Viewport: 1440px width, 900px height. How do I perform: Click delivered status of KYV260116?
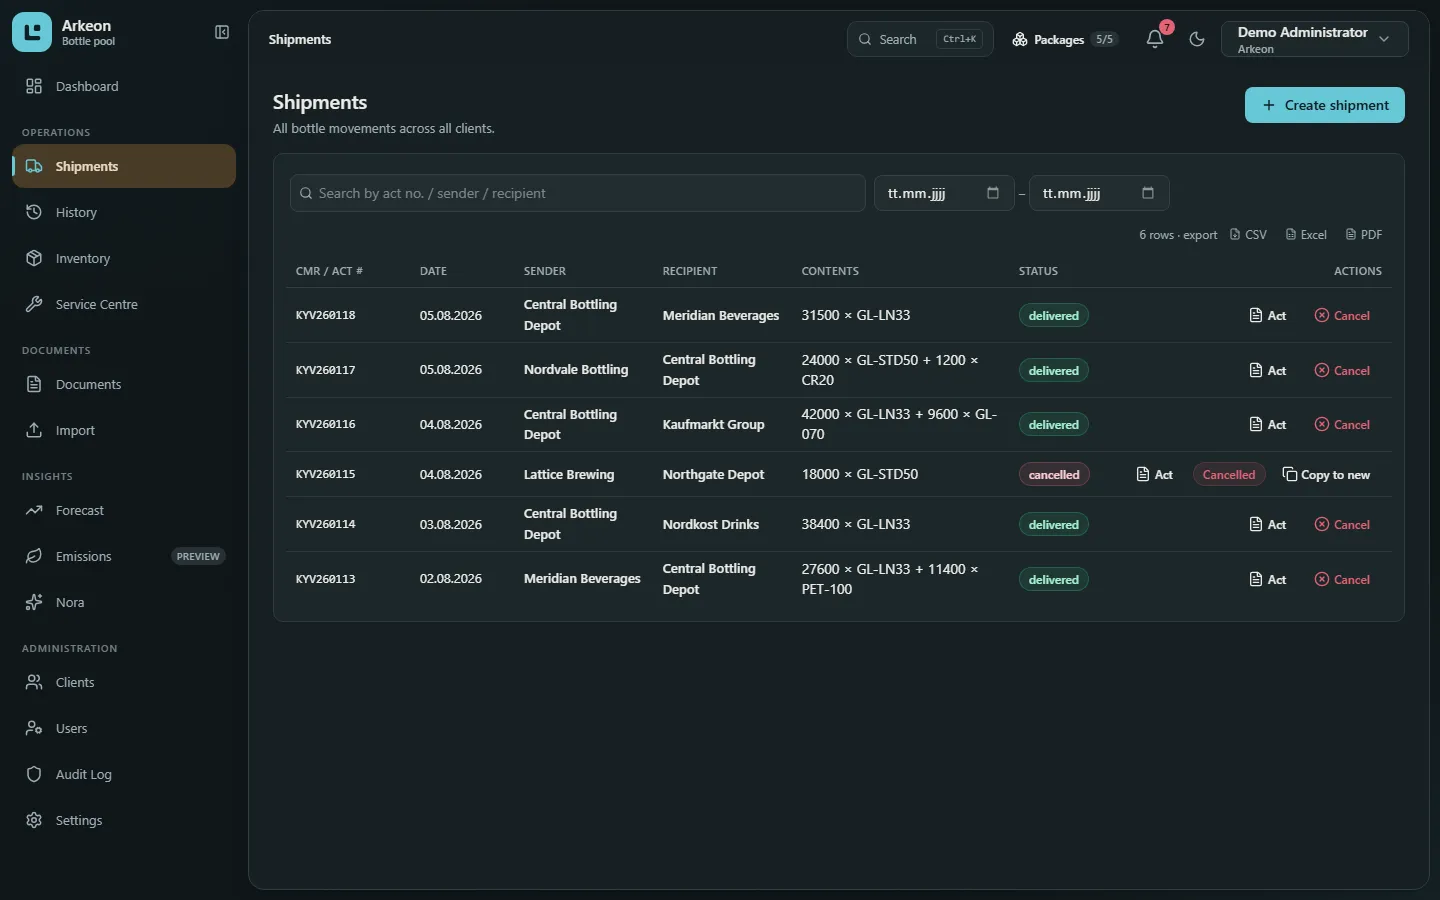(1054, 424)
